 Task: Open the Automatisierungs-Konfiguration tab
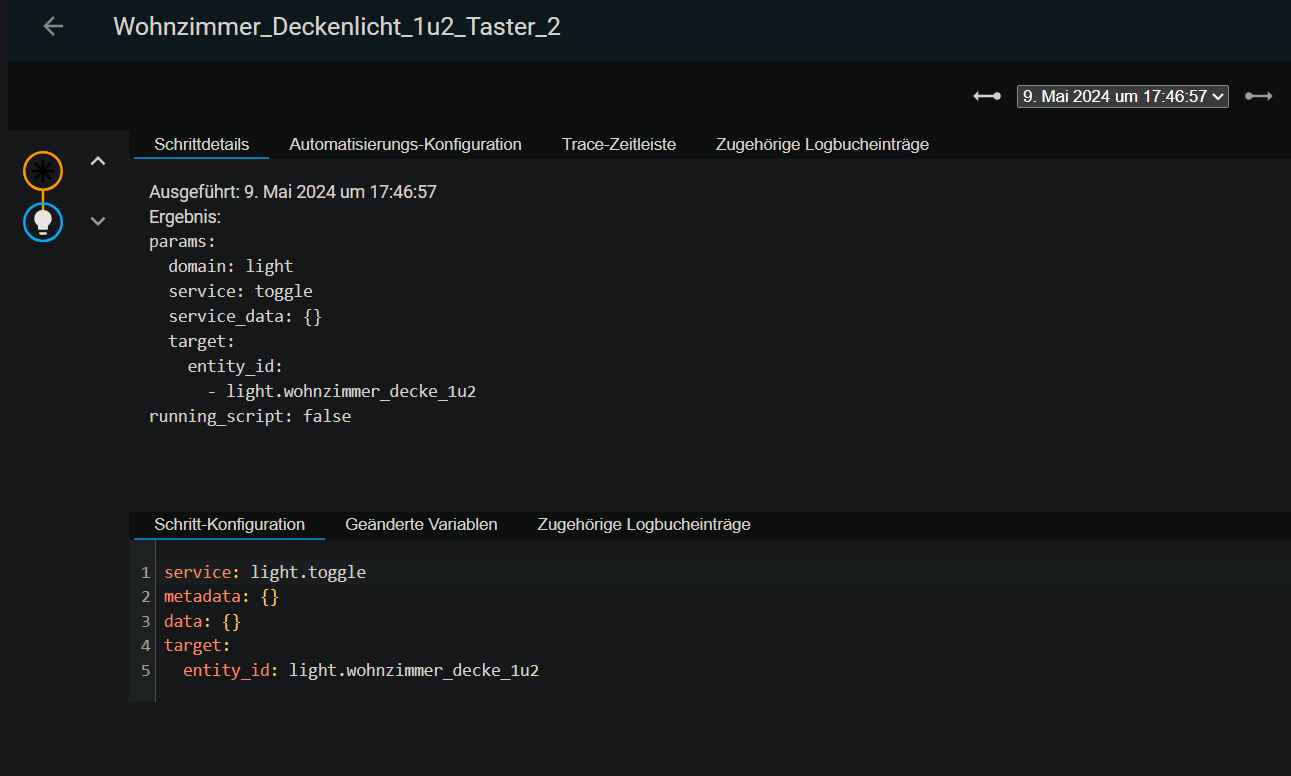coord(405,144)
